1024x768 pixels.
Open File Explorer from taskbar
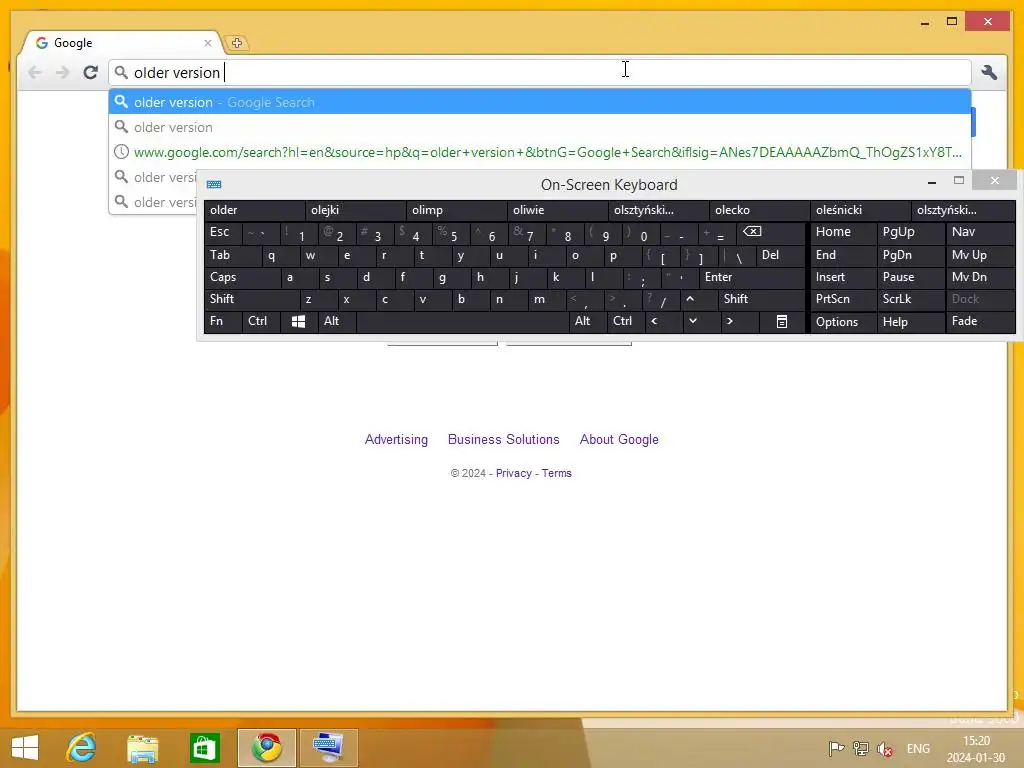pos(142,748)
